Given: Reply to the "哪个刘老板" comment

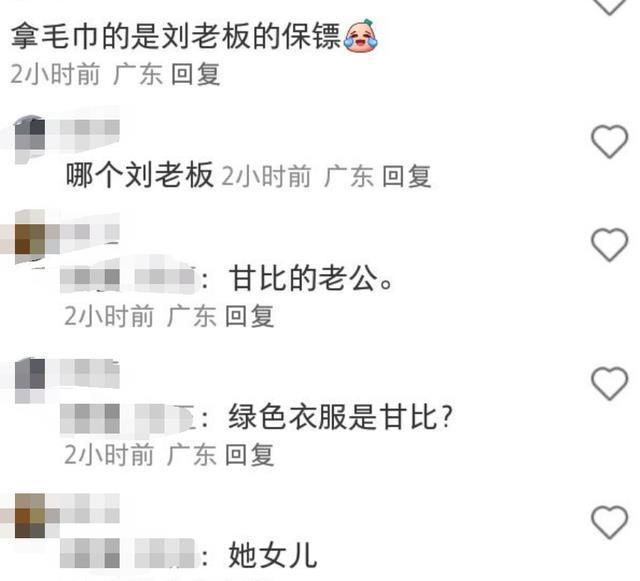Looking at the screenshot, I should tap(407, 176).
